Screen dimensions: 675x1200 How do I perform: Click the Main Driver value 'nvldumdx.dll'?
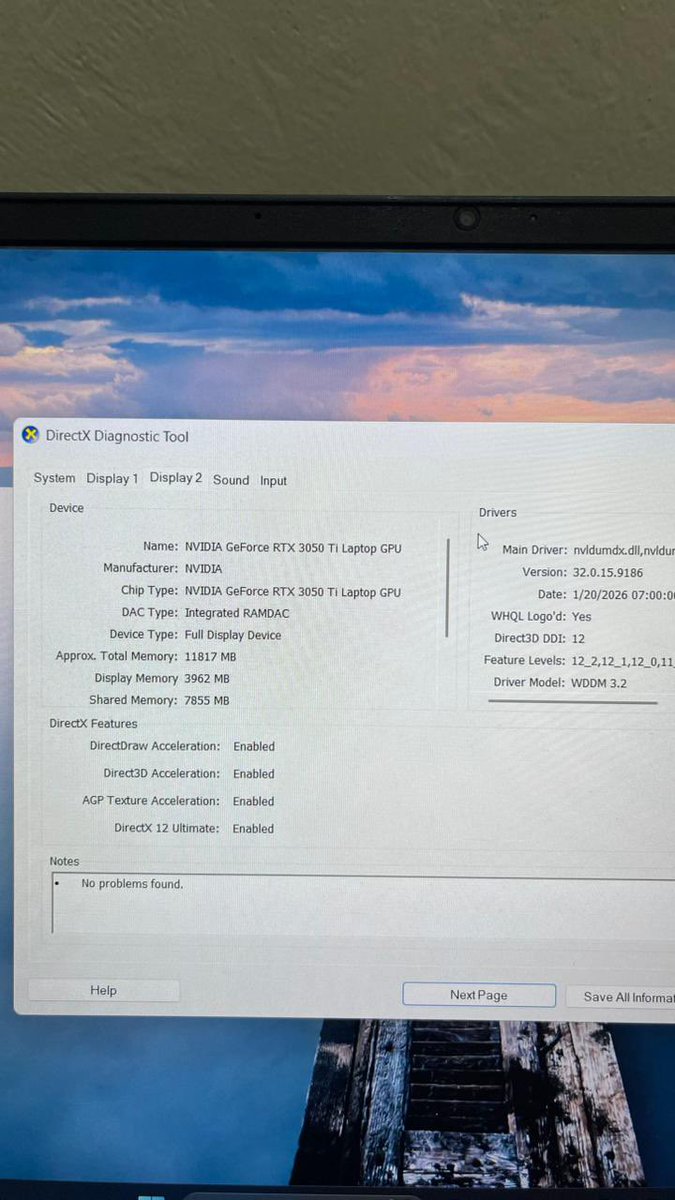pyautogui.click(x=607, y=550)
